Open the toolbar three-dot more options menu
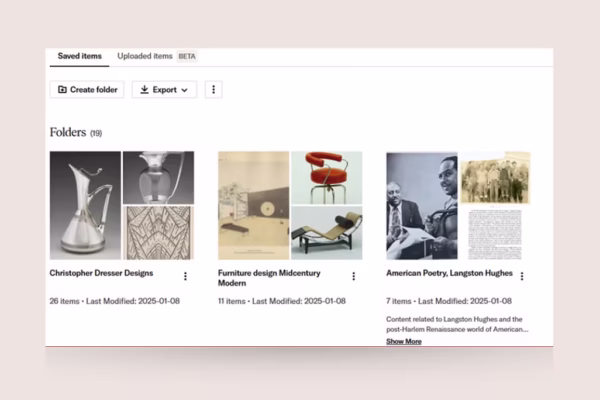Viewport: 600px width, 400px height. point(214,90)
